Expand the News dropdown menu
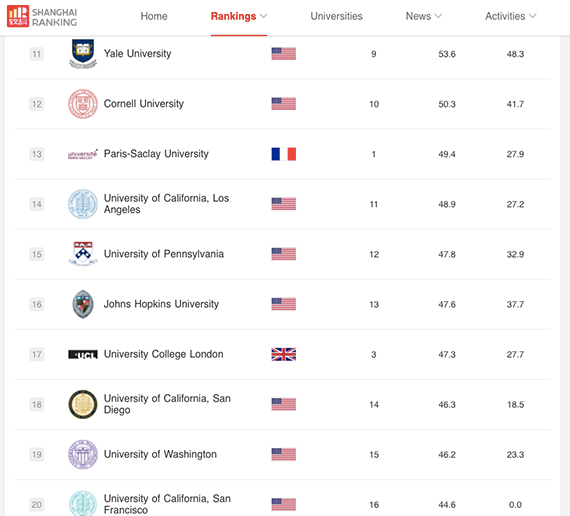This screenshot has height=516, width=570. [x=424, y=16]
